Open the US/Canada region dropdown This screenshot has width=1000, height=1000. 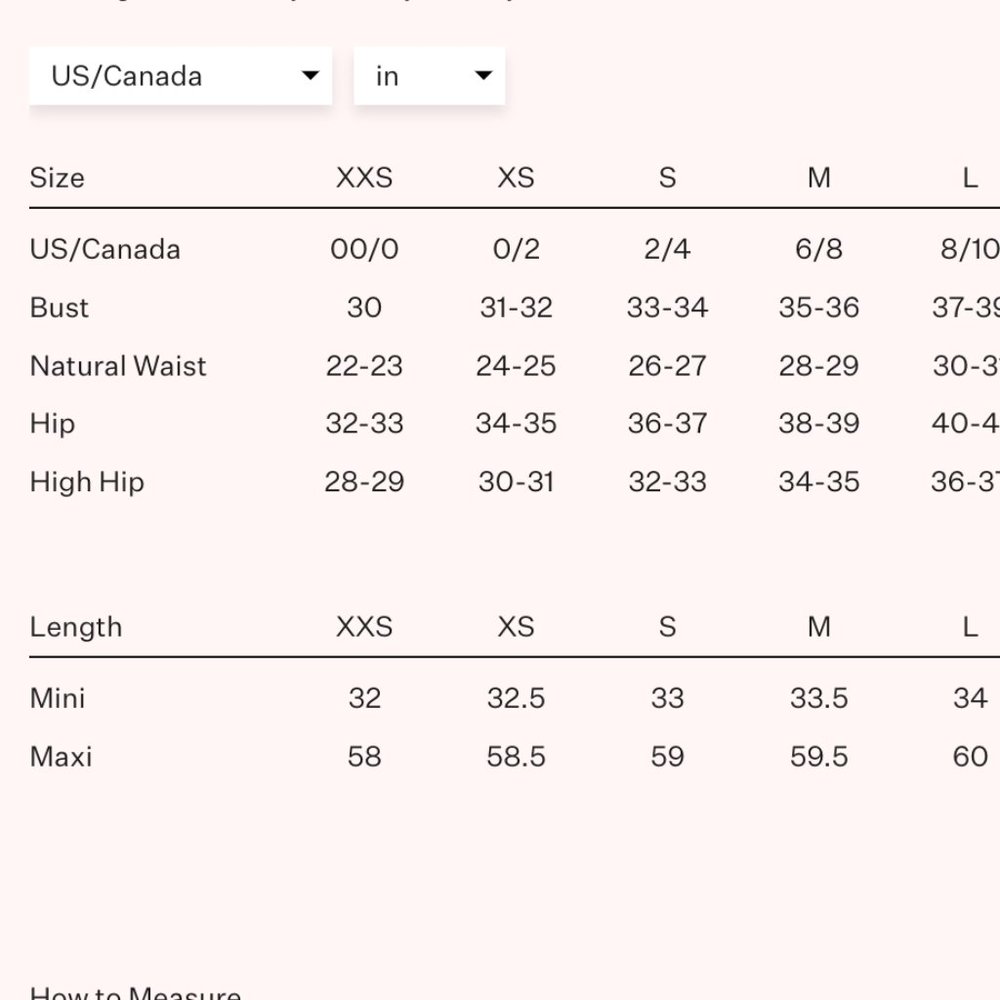tap(180, 76)
